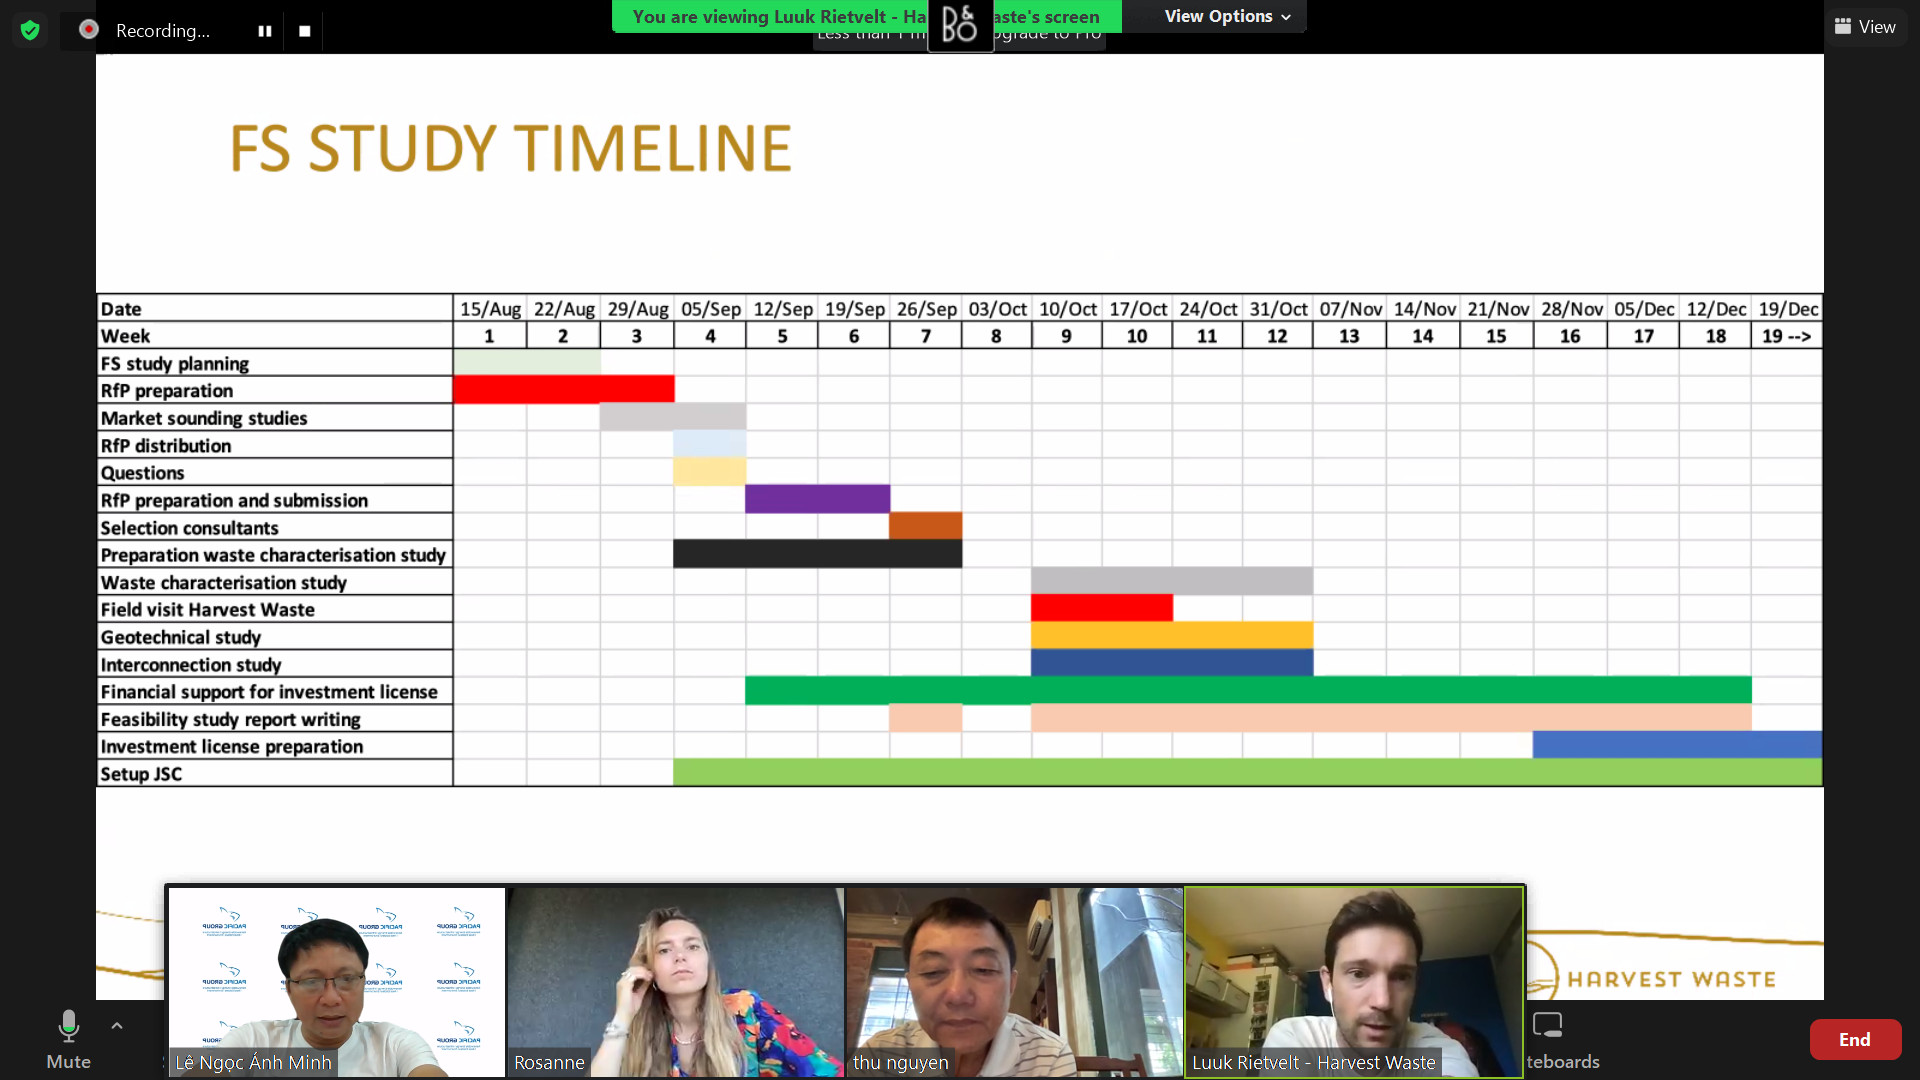Click the purple RfP submission timeline bar
This screenshot has height=1080, width=1920.
click(x=817, y=499)
